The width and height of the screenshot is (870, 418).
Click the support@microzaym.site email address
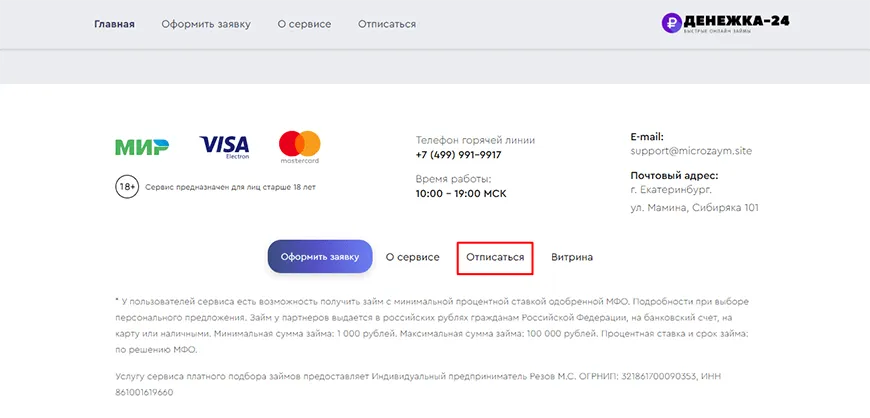tap(691, 151)
